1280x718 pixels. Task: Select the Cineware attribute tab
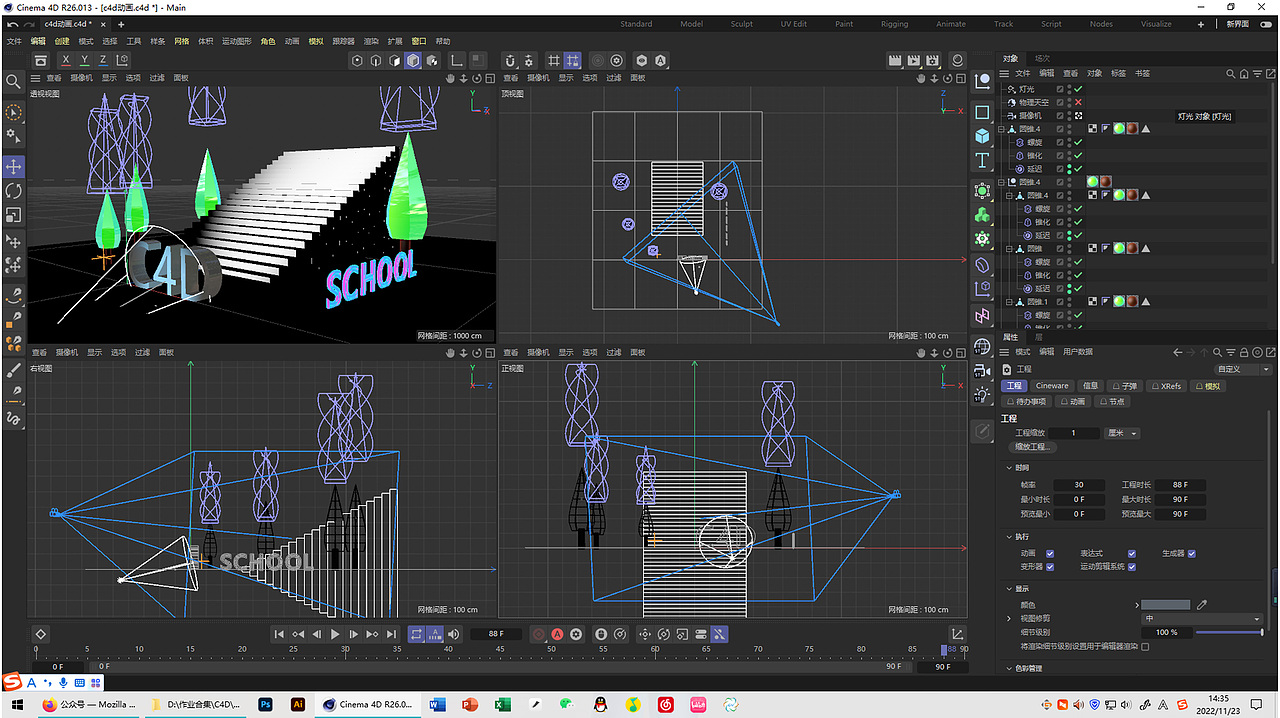tap(1052, 385)
